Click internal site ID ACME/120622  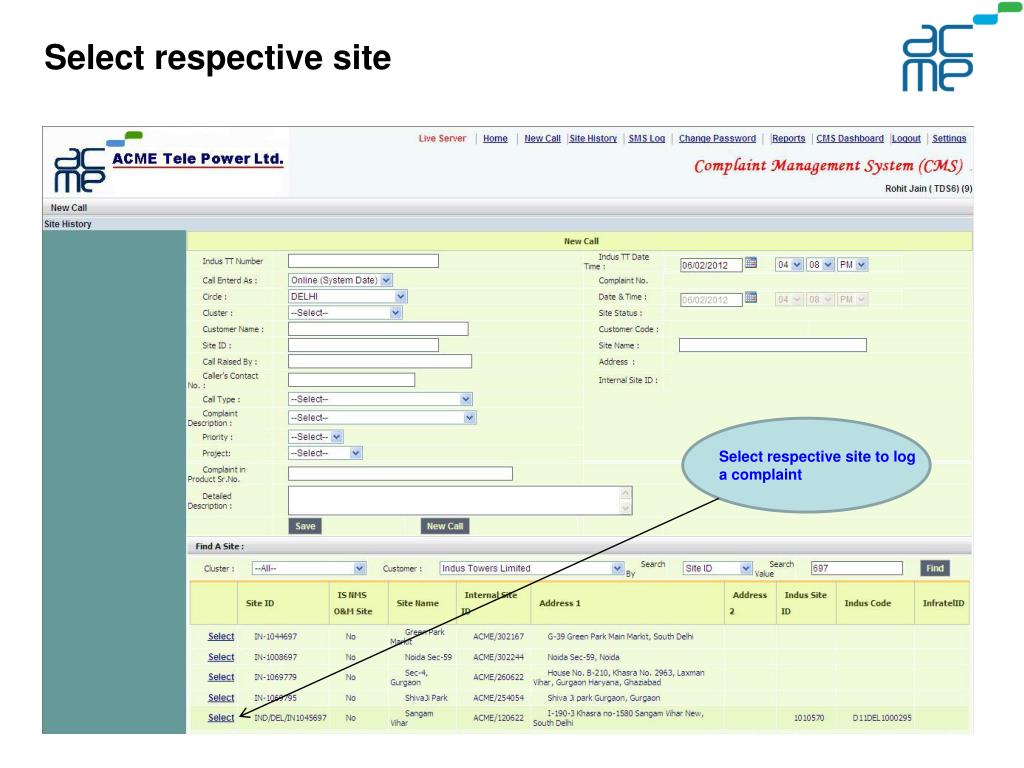click(x=498, y=718)
